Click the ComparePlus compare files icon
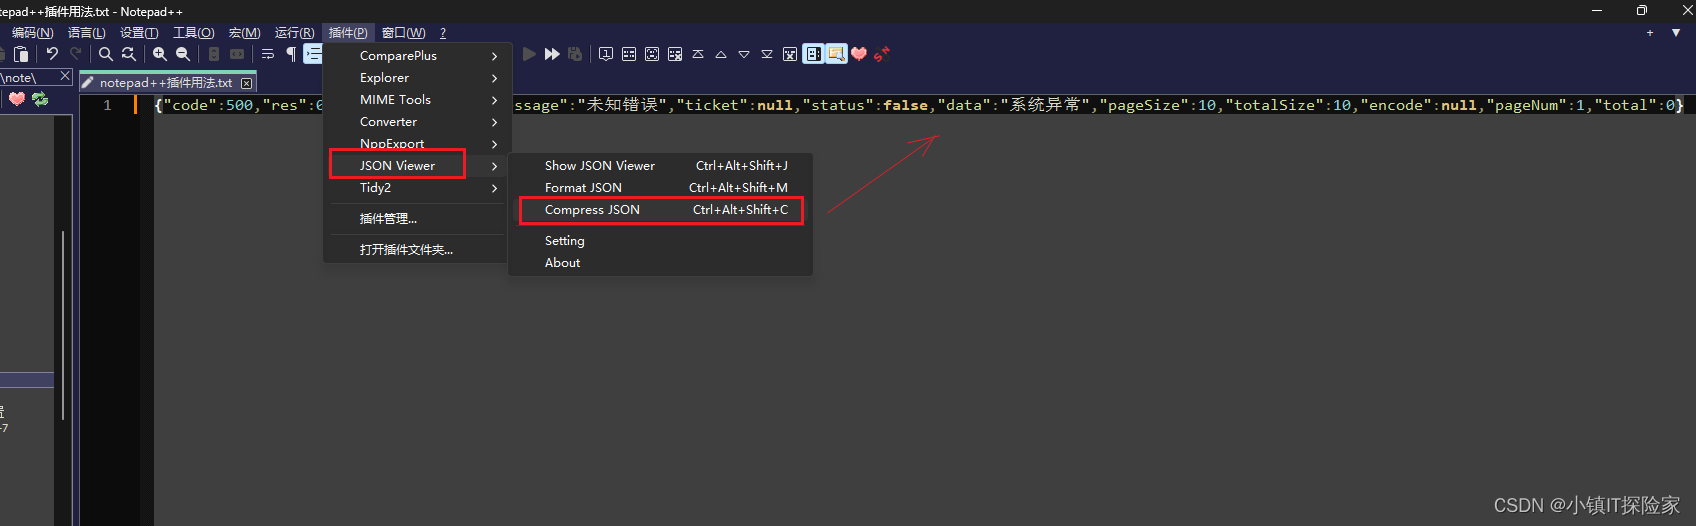 point(629,54)
